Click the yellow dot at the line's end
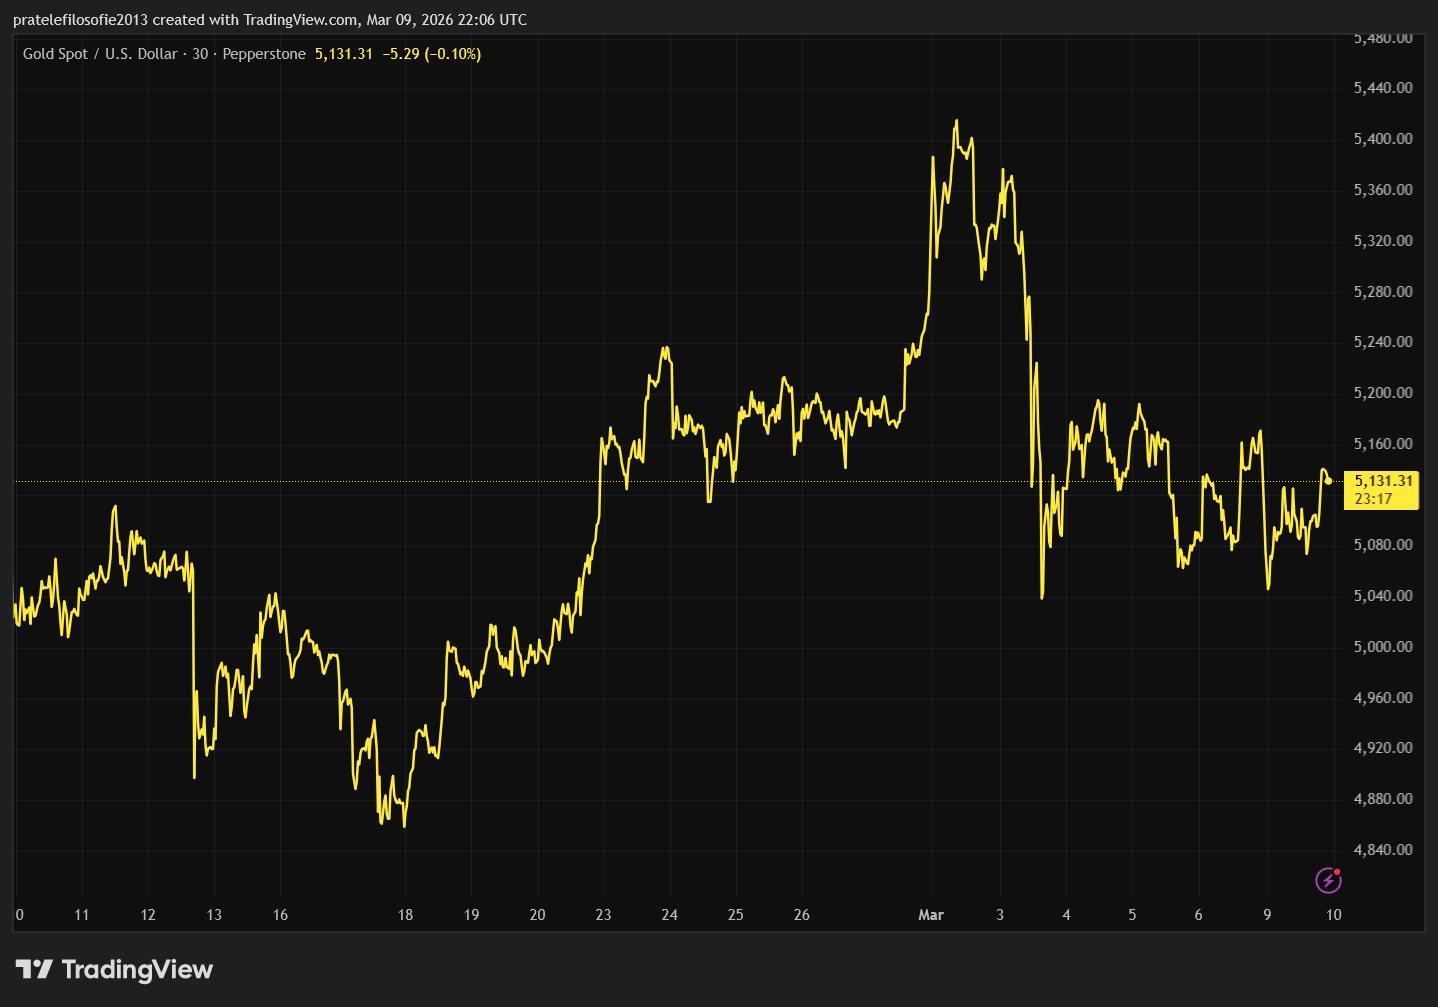This screenshot has height=1007, width=1438. click(1328, 481)
